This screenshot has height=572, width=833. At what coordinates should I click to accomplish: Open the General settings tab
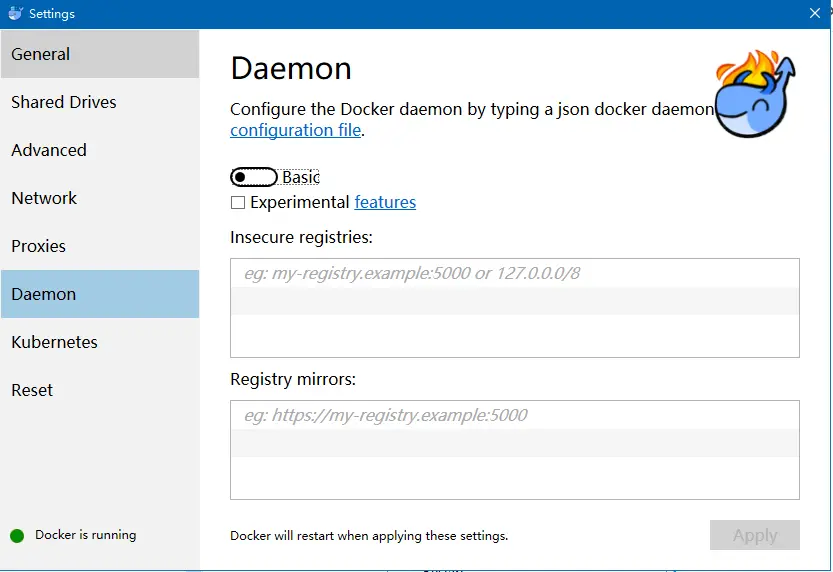100,54
